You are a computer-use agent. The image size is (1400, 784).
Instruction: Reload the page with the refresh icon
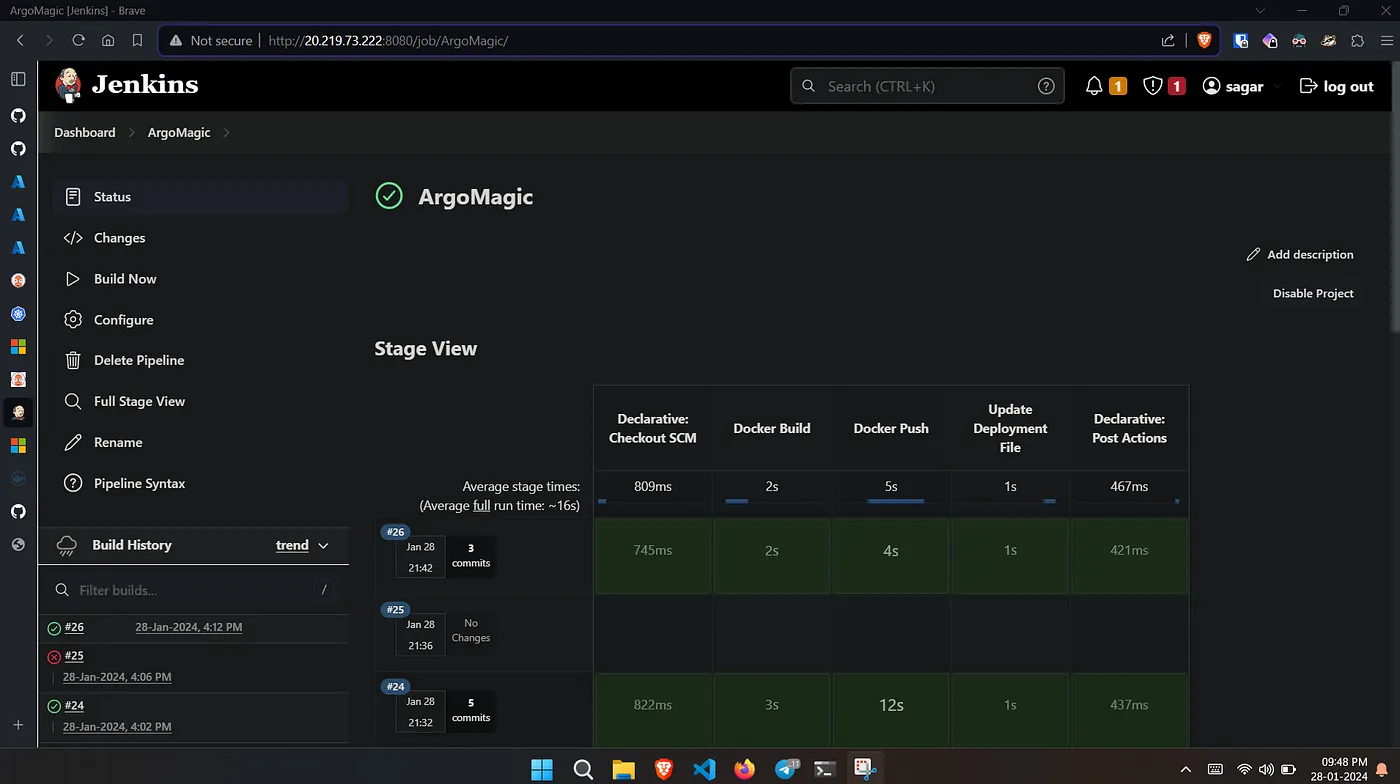[79, 41]
